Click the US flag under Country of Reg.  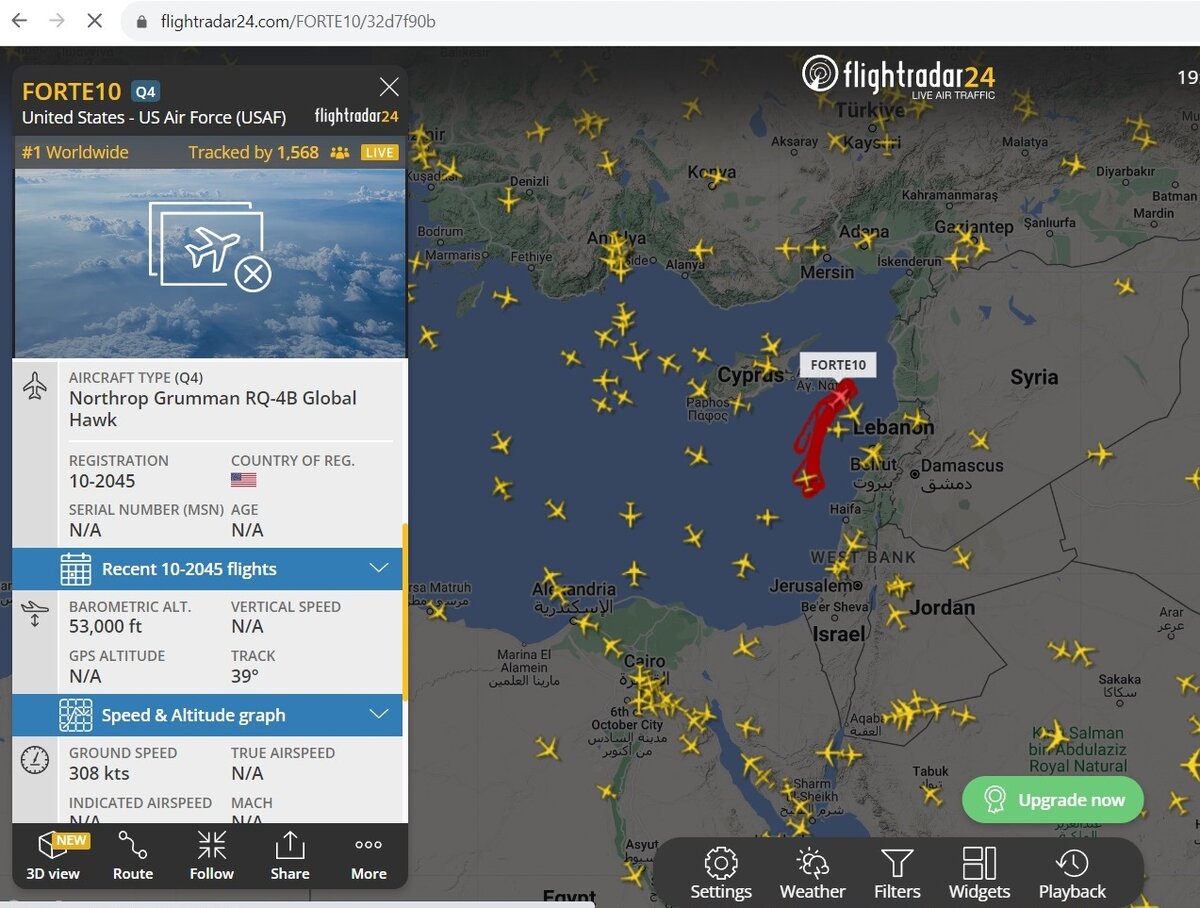tap(244, 481)
